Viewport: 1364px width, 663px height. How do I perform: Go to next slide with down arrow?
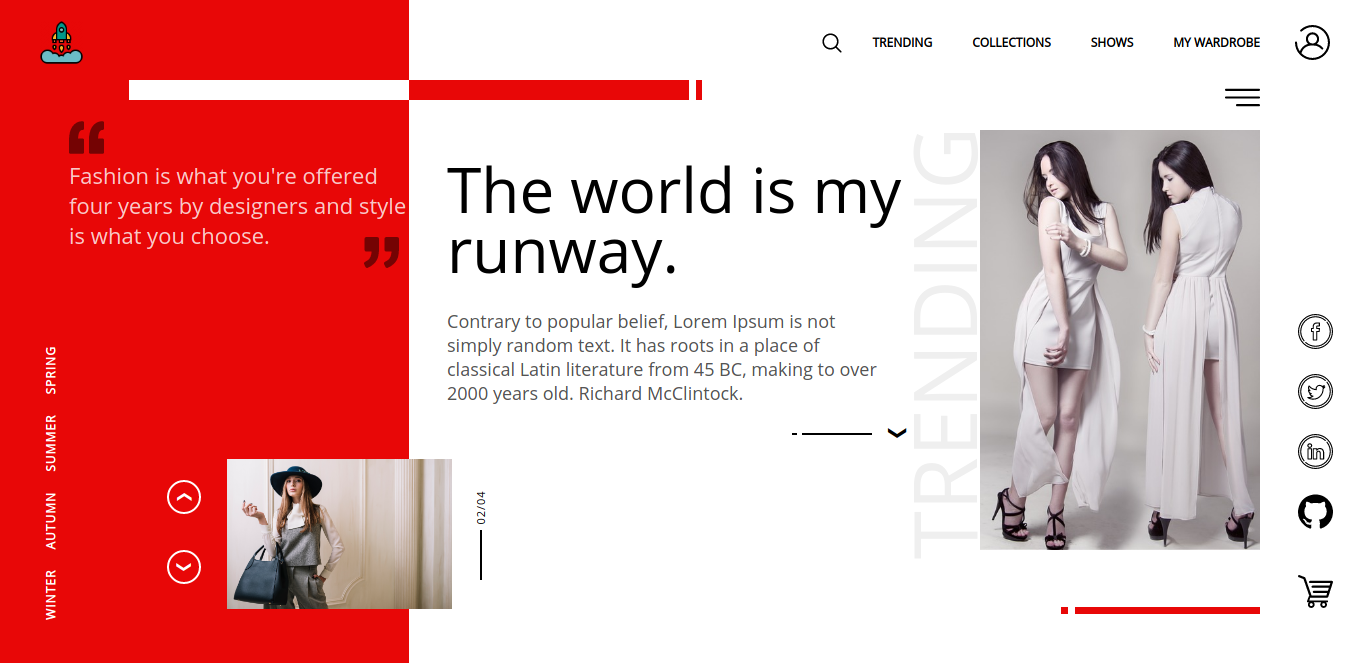184,567
